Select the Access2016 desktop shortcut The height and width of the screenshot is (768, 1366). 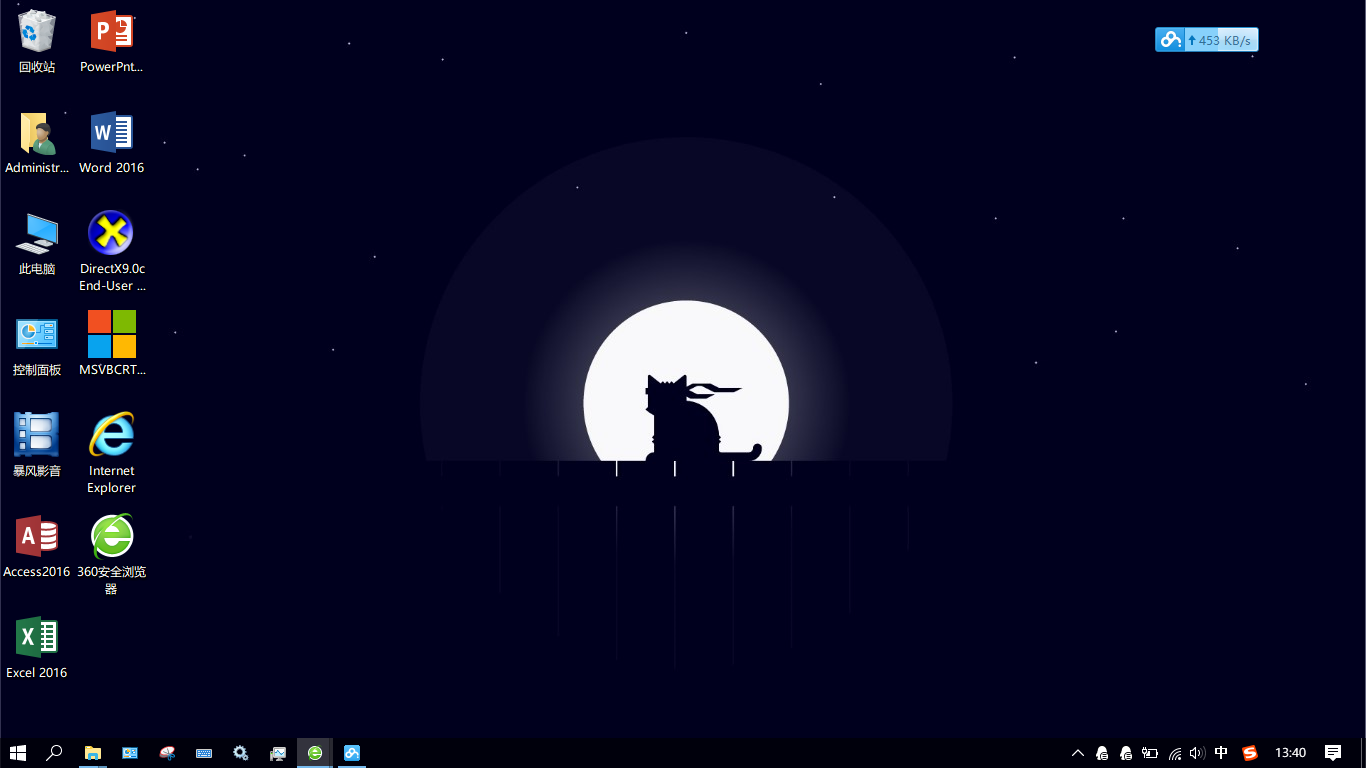point(37,537)
